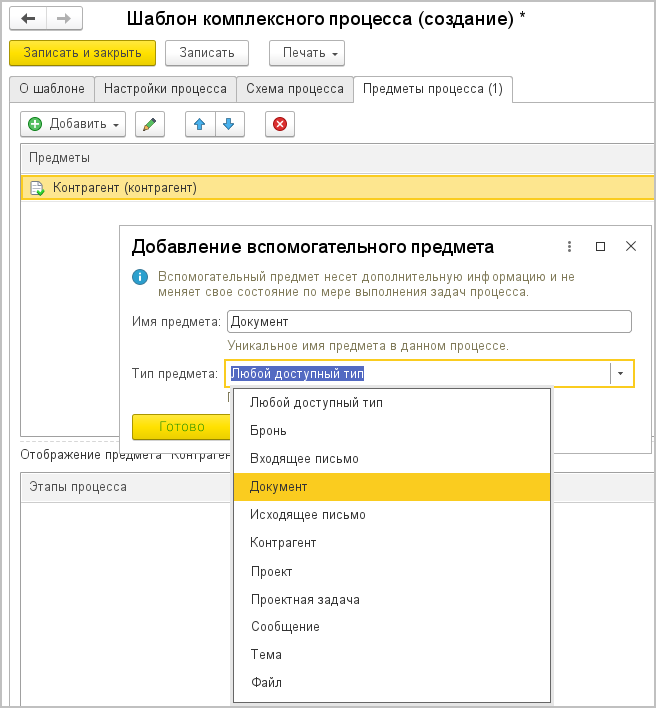Click the back navigation arrow
The width and height of the screenshot is (656, 708).
tap(28, 19)
